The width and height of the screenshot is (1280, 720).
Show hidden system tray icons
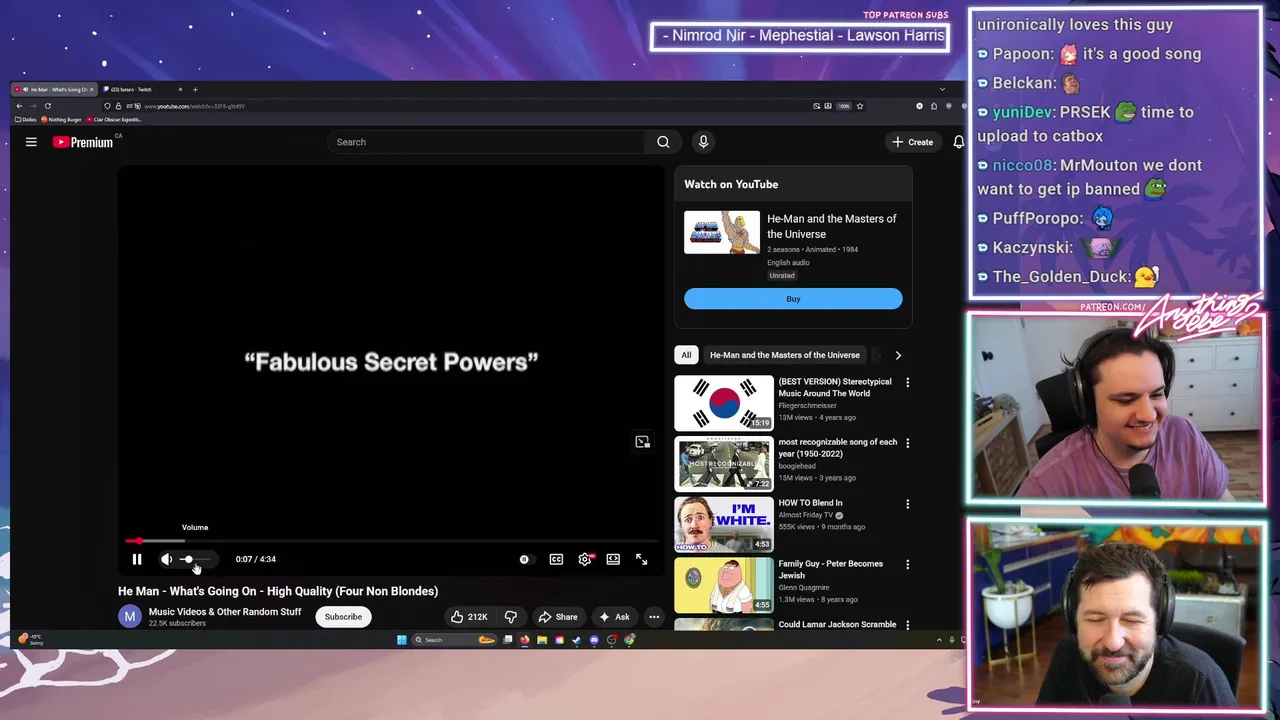point(939,640)
